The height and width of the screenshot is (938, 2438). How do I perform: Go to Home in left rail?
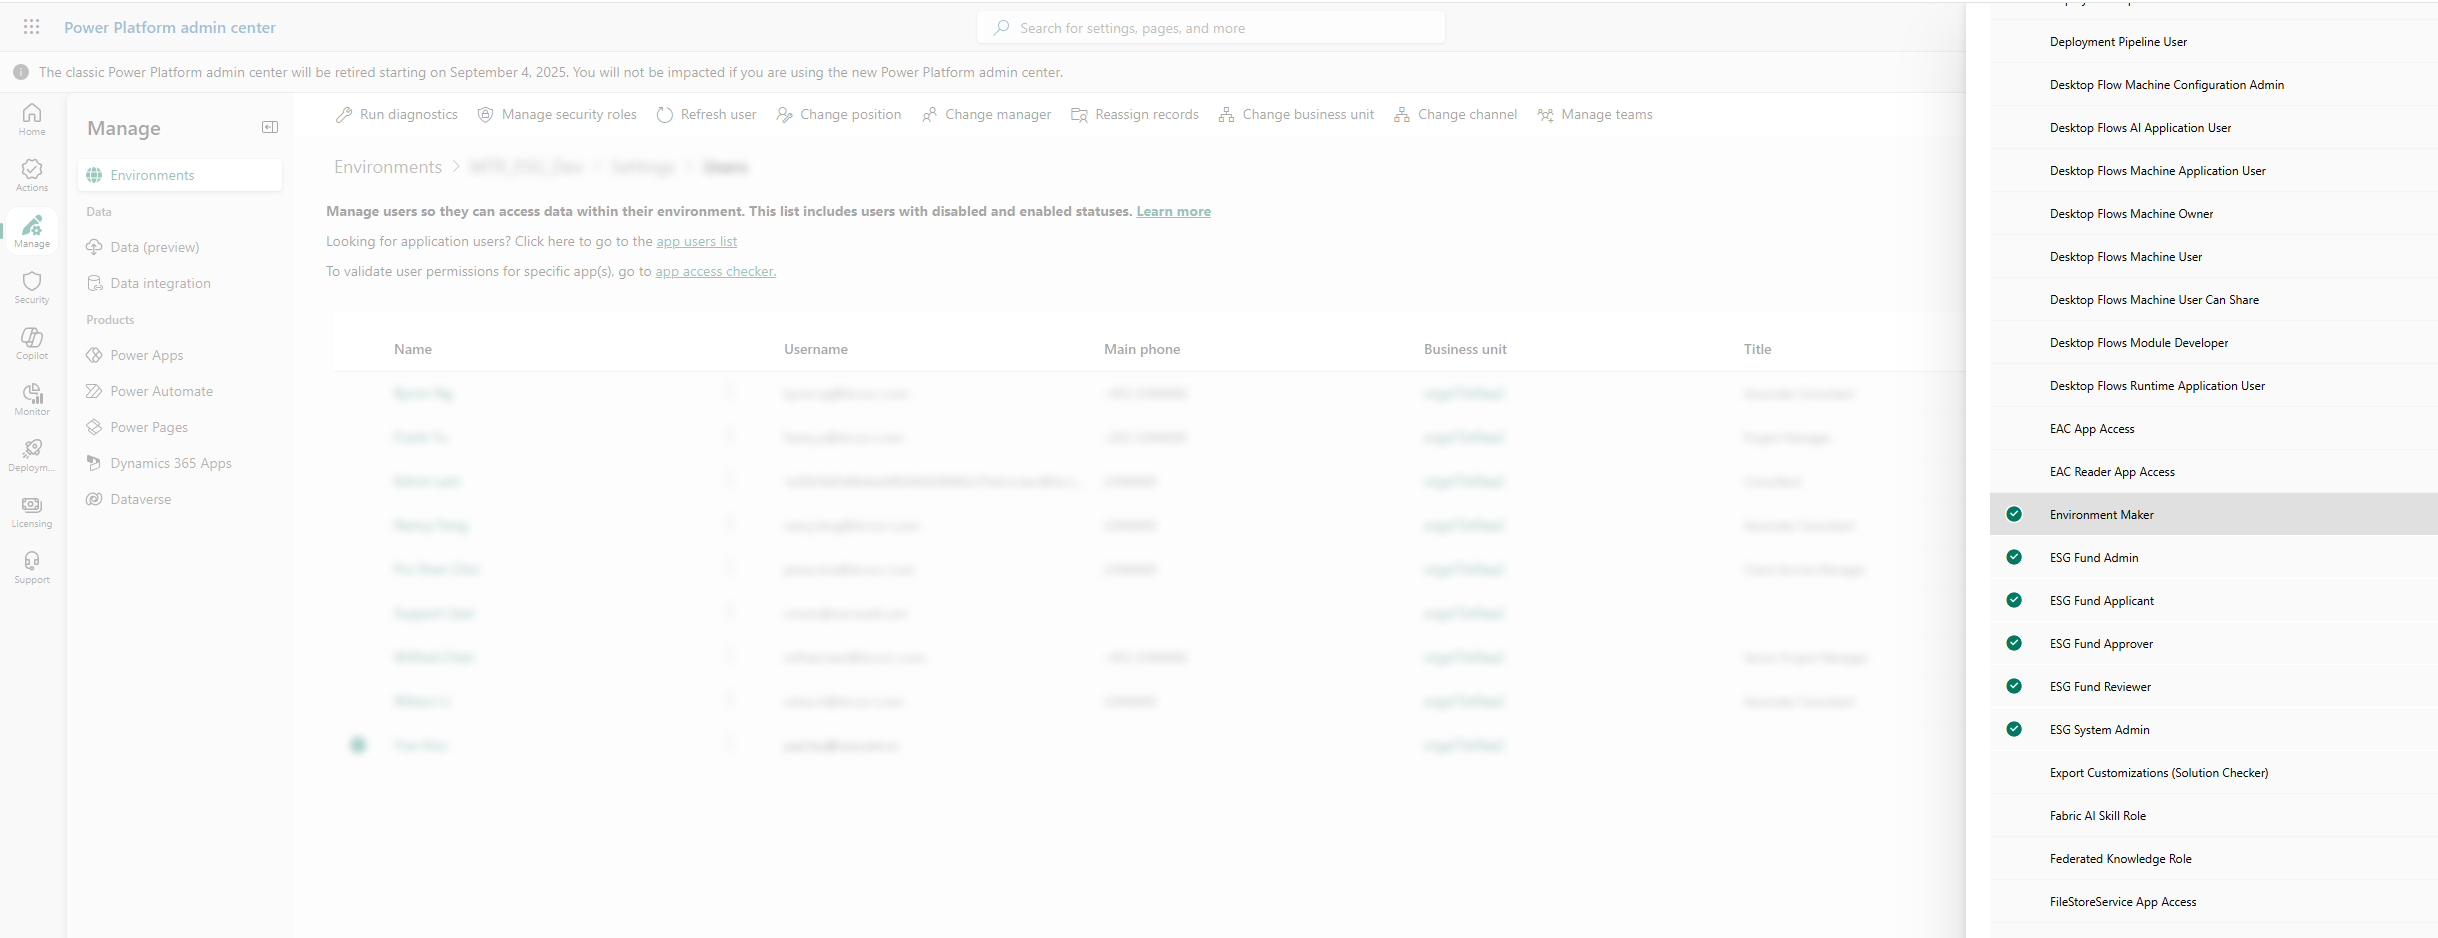pos(32,119)
